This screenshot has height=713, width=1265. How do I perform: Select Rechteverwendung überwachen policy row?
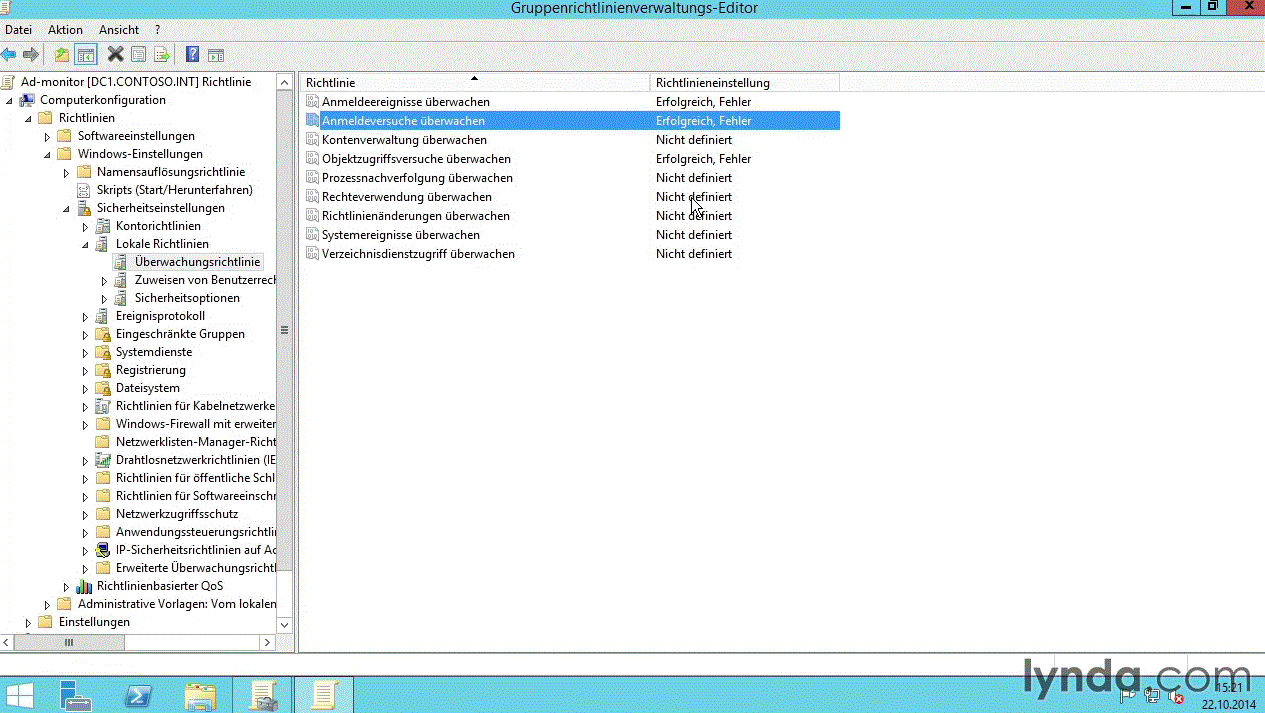click(x=570, y=197)
